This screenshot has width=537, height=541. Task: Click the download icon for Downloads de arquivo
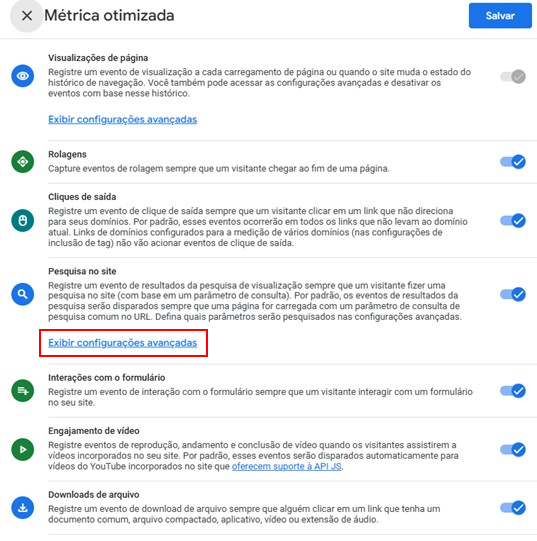pos(23,508)
